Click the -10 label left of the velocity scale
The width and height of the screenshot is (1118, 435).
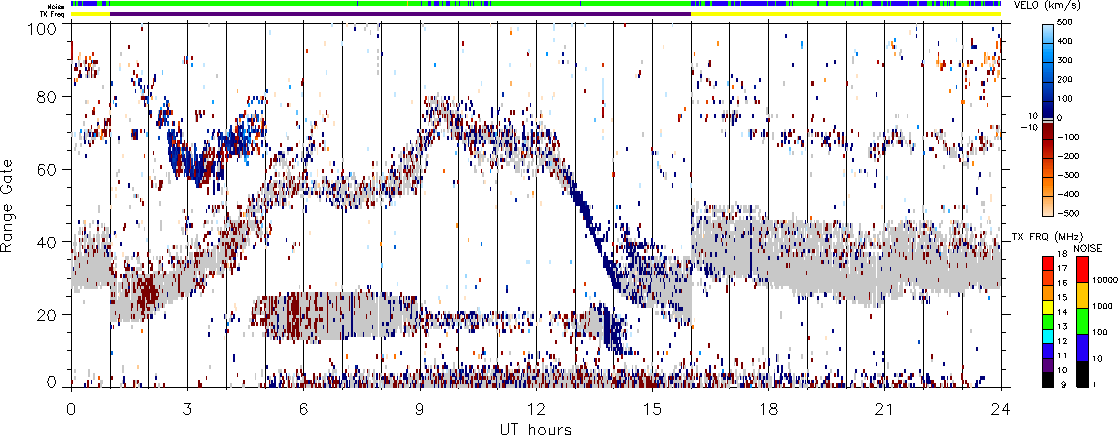click(x=1029, y=127)
